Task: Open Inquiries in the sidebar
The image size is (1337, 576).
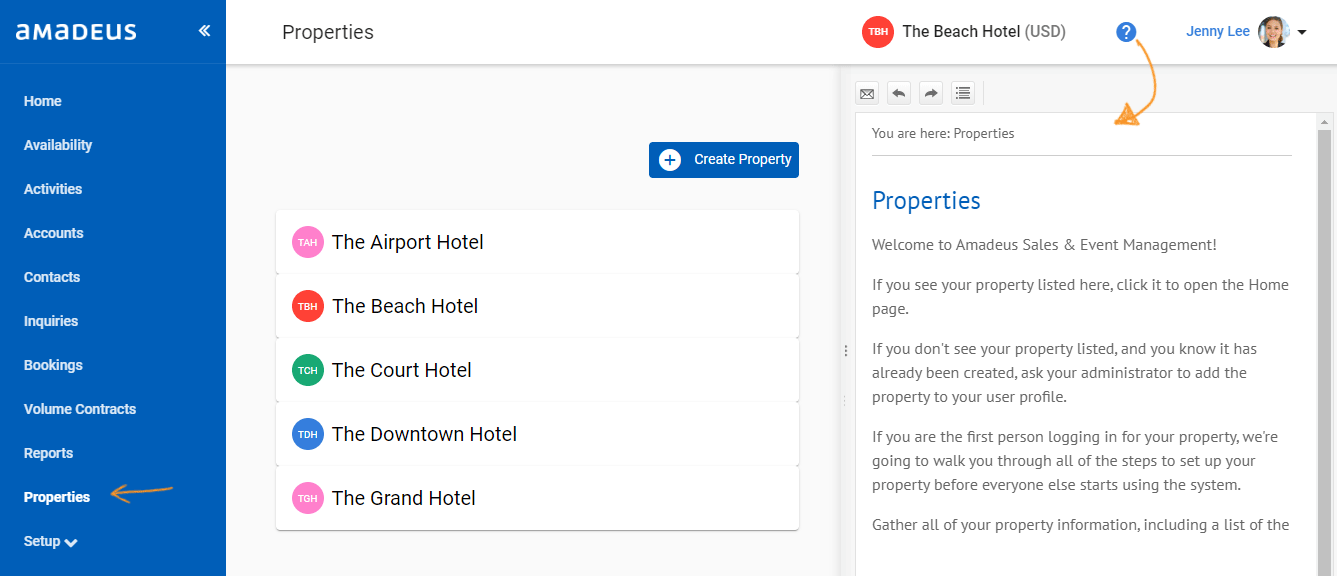Action: click(x=51, y=321)
